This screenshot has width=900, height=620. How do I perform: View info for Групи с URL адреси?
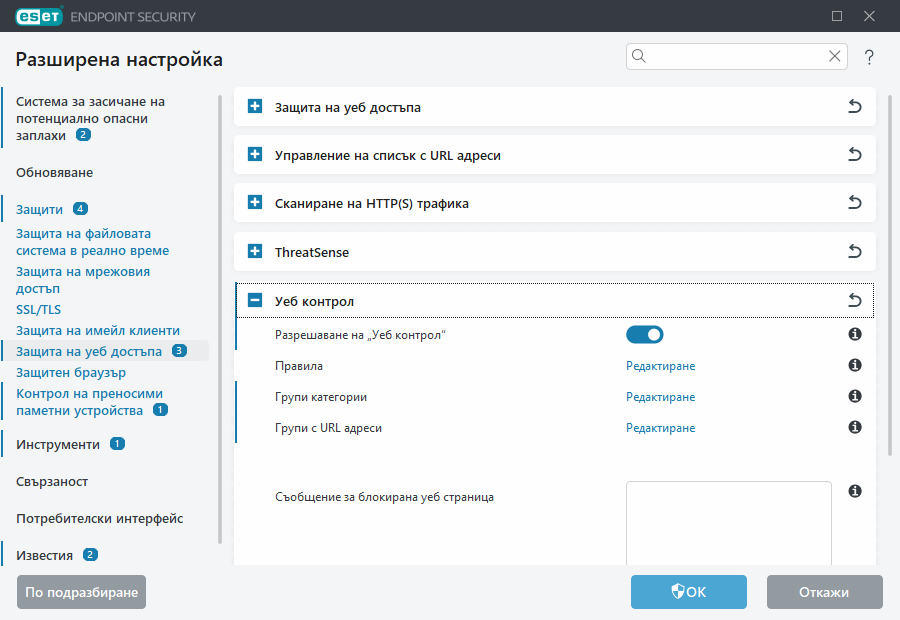click(855, 428)
